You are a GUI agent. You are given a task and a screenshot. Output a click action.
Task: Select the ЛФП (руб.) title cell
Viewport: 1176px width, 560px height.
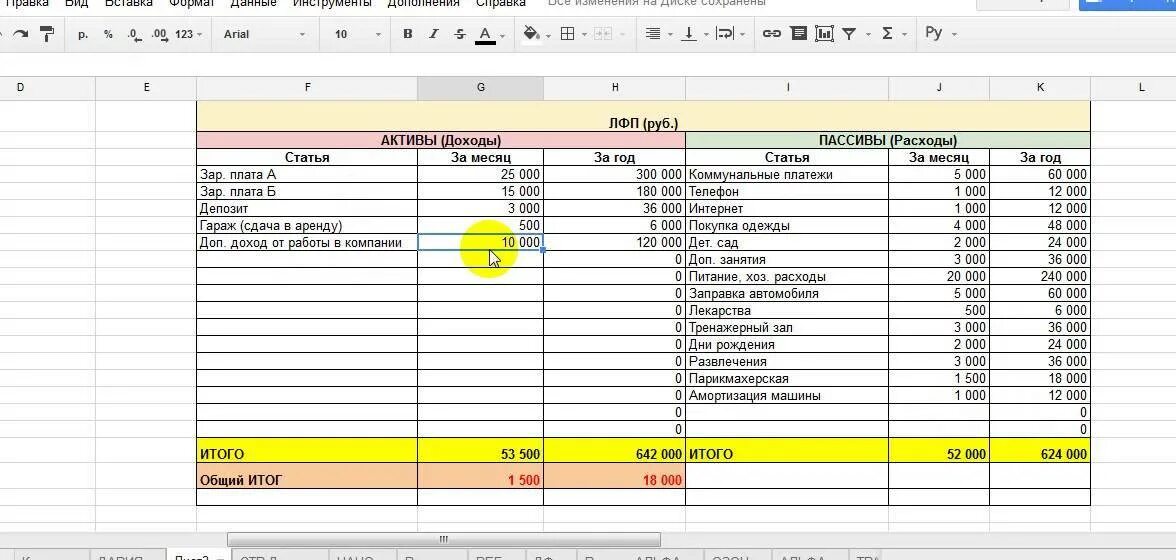point(643,116)
